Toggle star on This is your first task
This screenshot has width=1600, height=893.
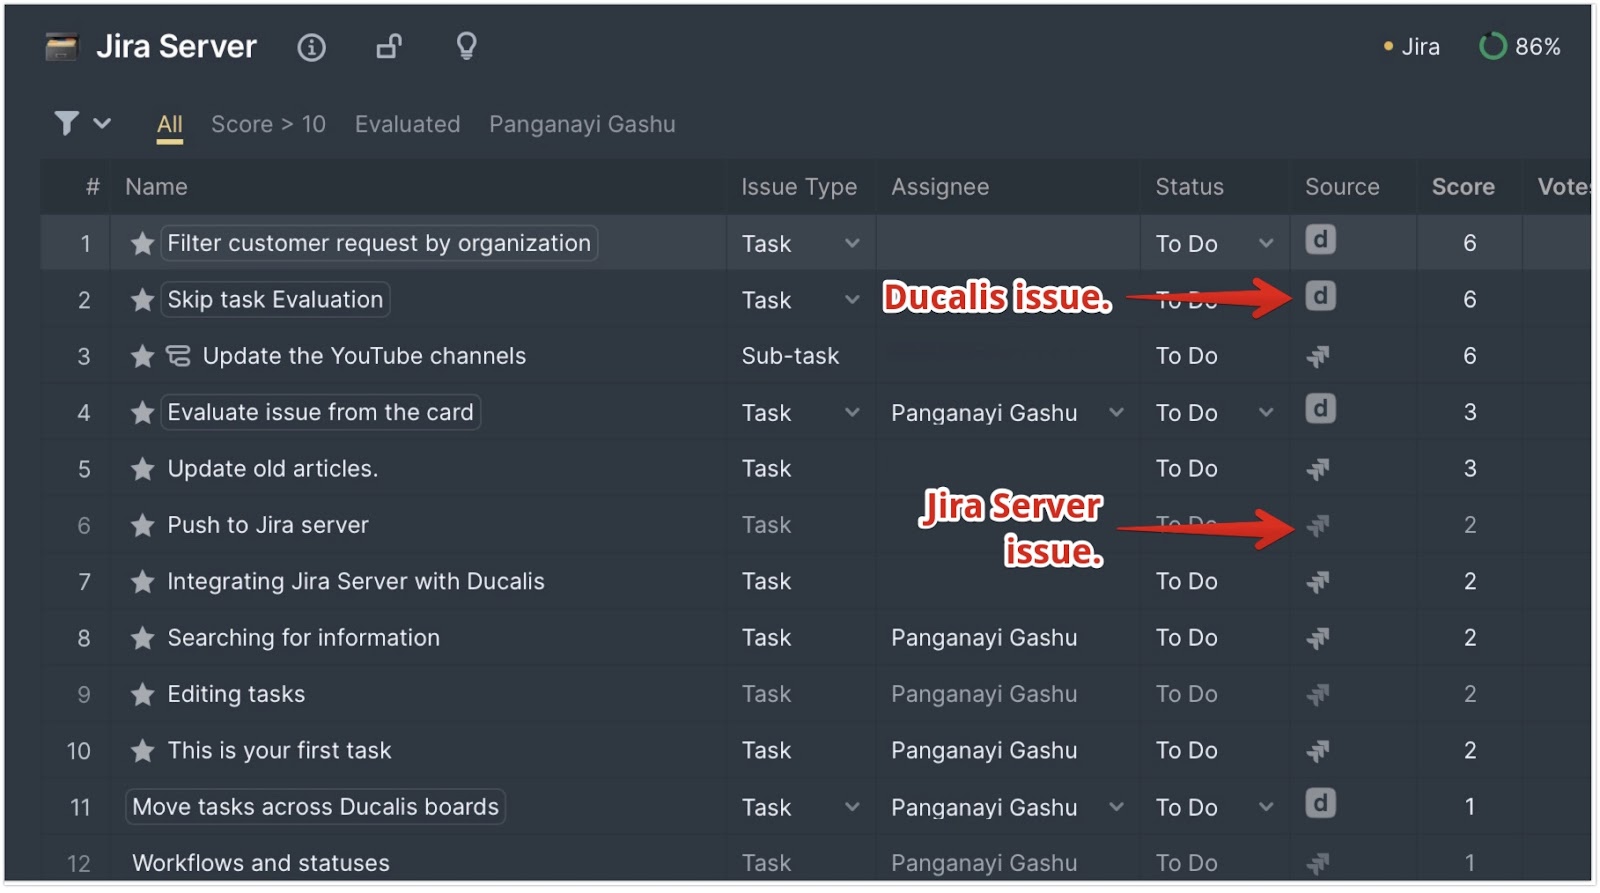143,750
